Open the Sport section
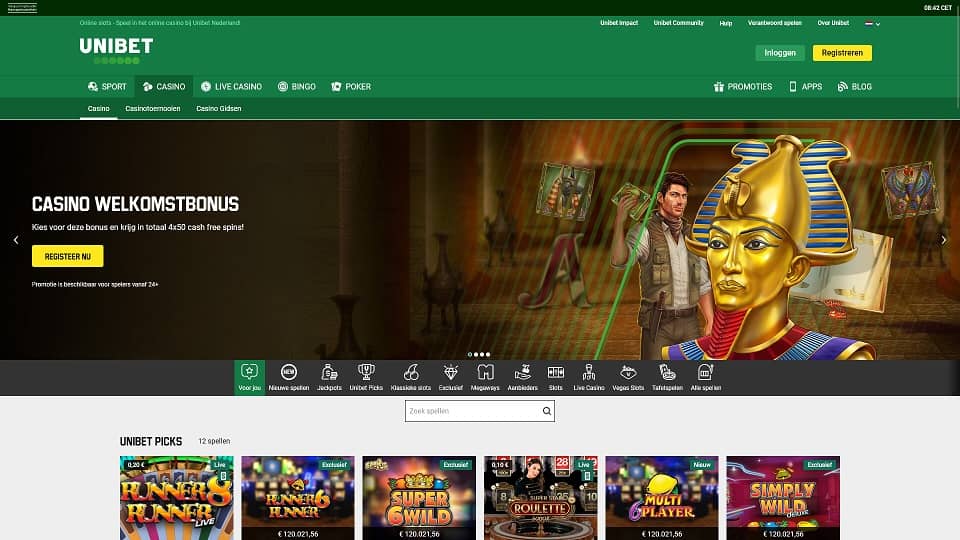Image resolution: width=960 pixels, height=540 pixels. [107, 86]
